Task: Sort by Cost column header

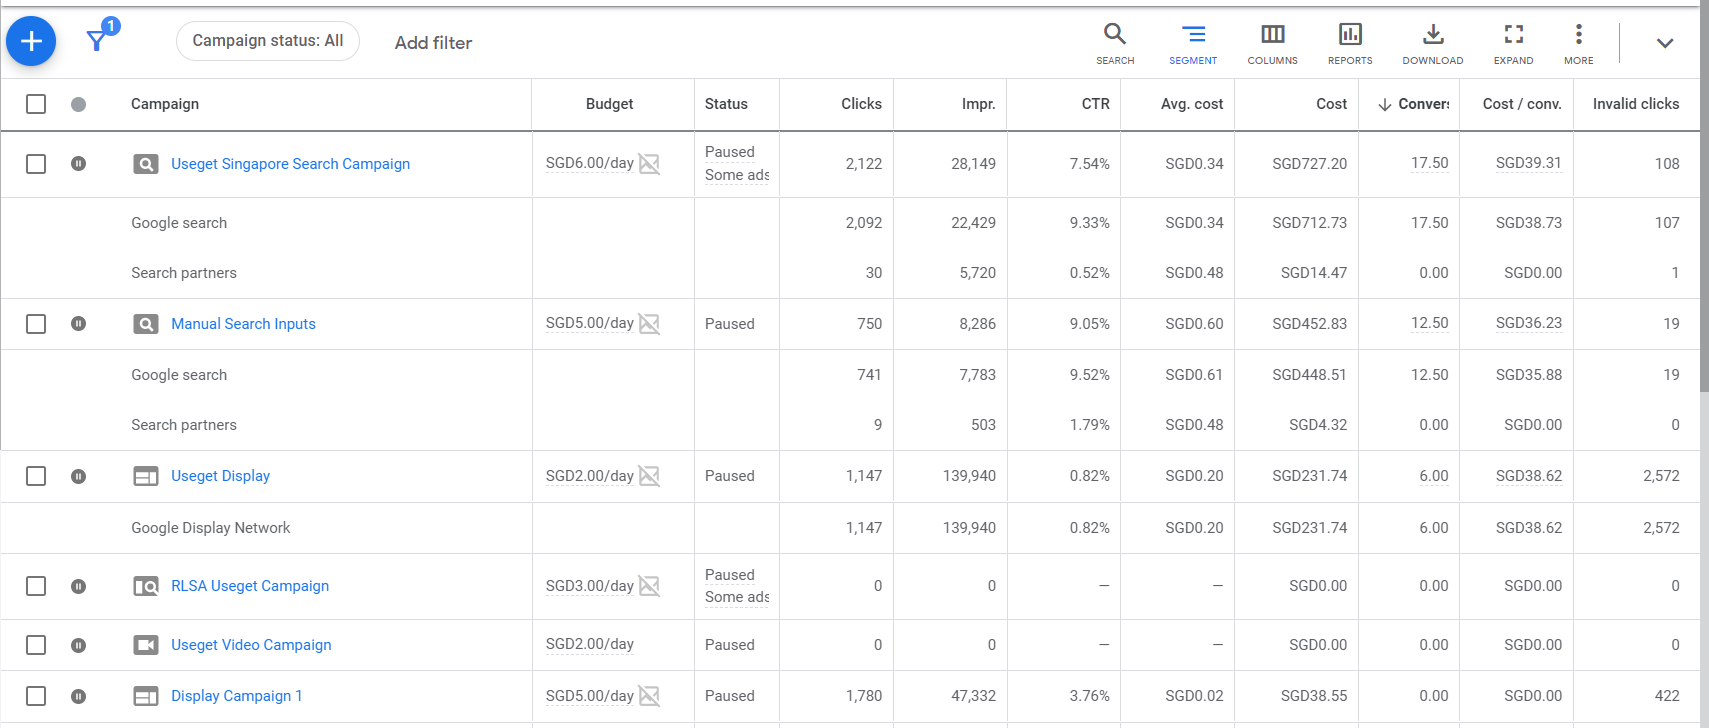Action: 1331,104
